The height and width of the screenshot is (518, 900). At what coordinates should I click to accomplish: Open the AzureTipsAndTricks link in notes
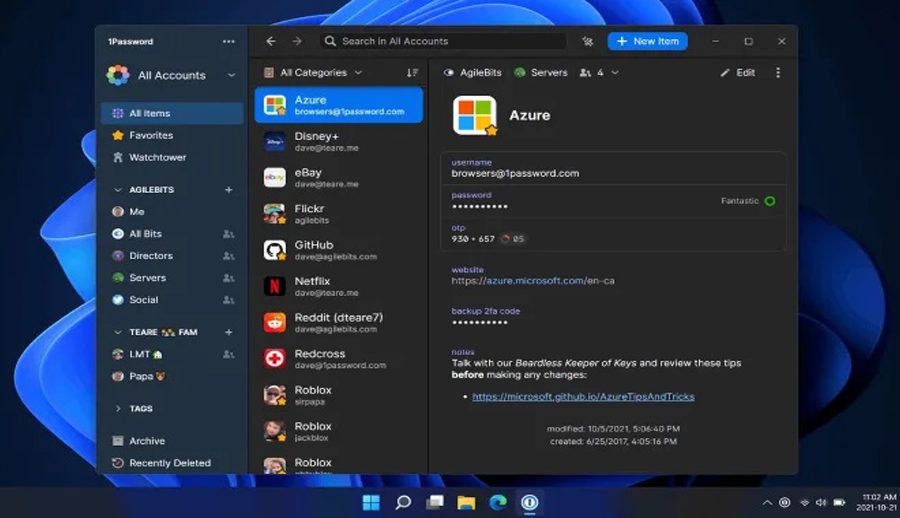coord(583,397)
